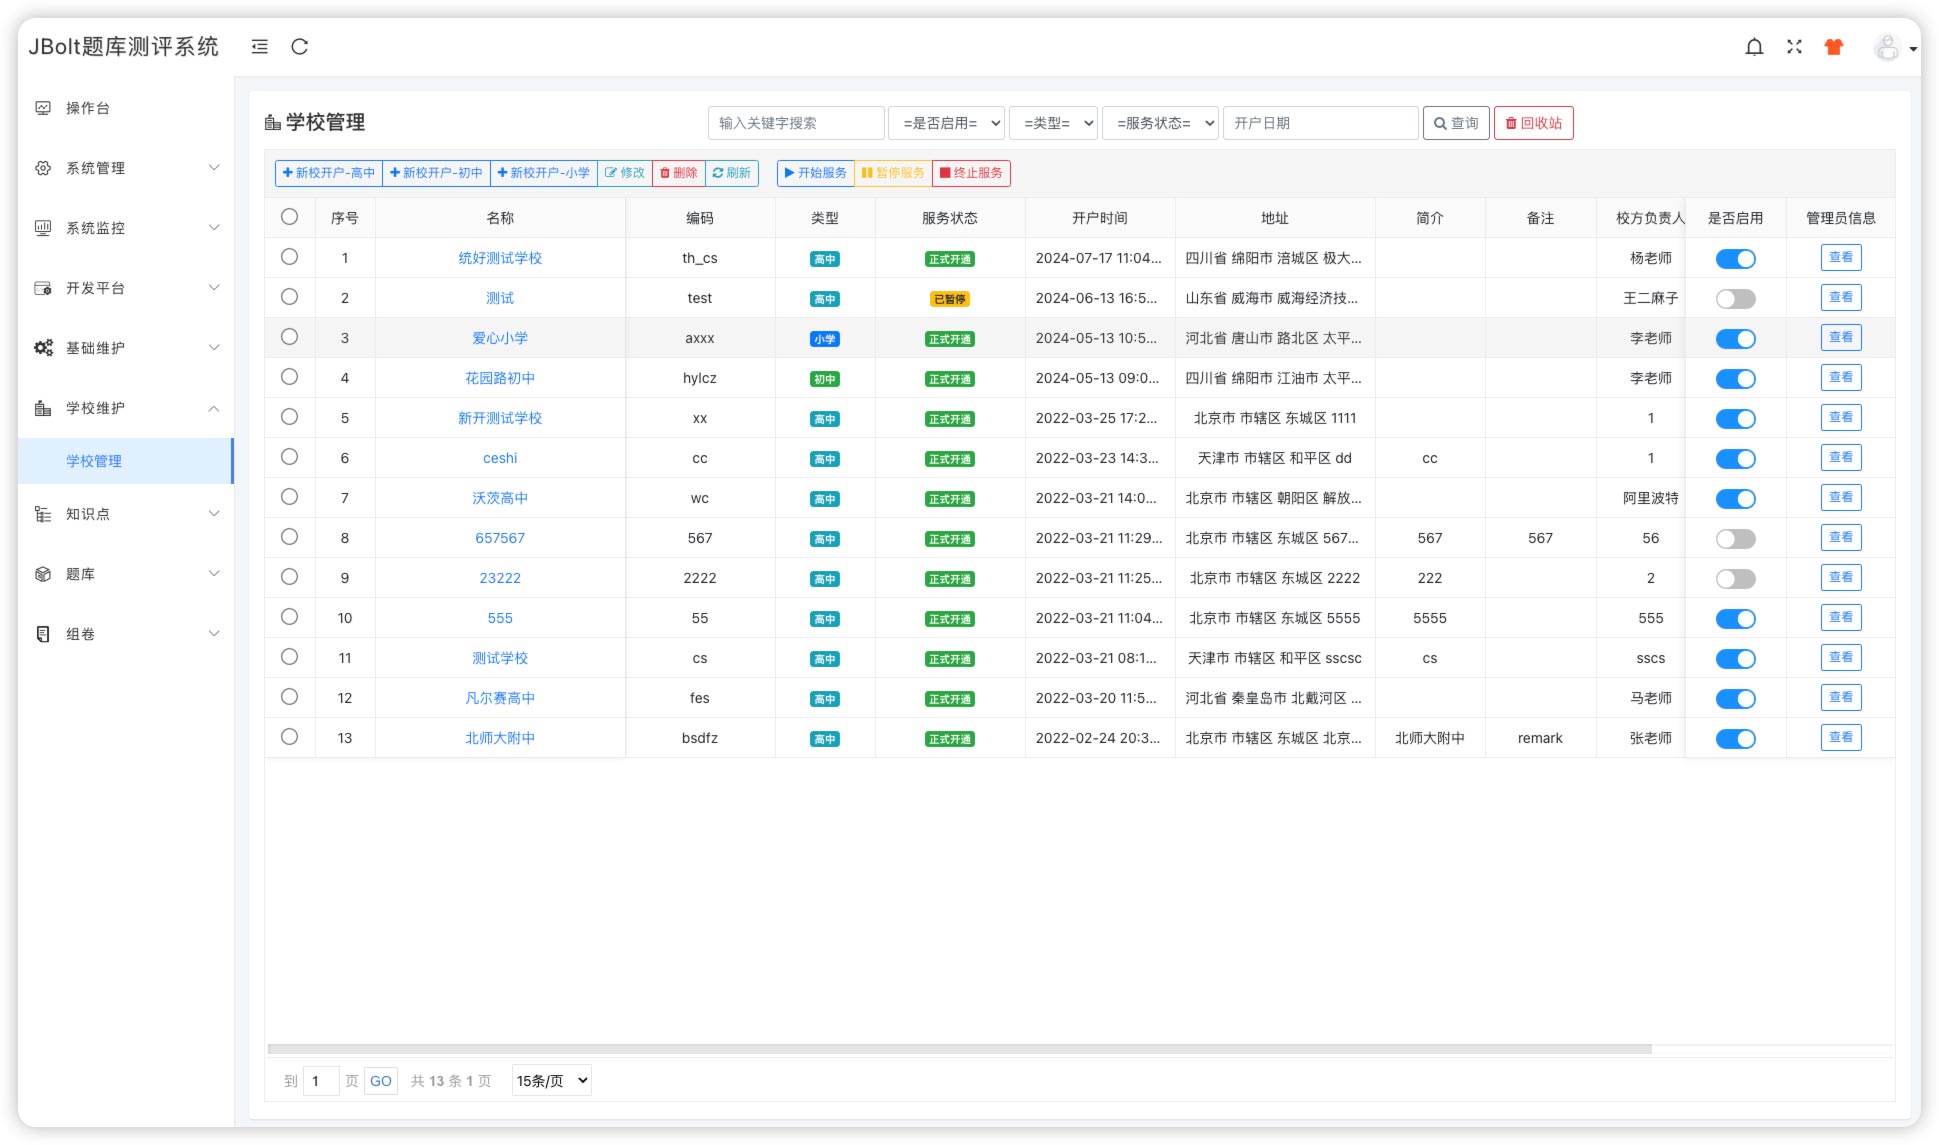The image size is (1939, 1145).
Task: Toggle fullscreen mode icon
Action: 1794,47
